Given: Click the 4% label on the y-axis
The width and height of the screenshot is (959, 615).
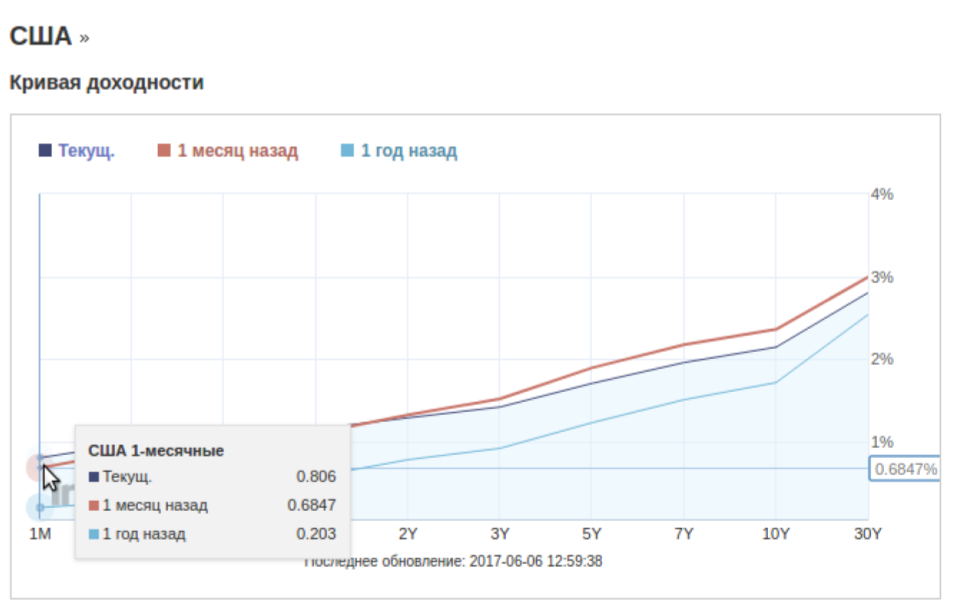Looking at the screenshot, I should pyautogui.click(x=881, y=194).
